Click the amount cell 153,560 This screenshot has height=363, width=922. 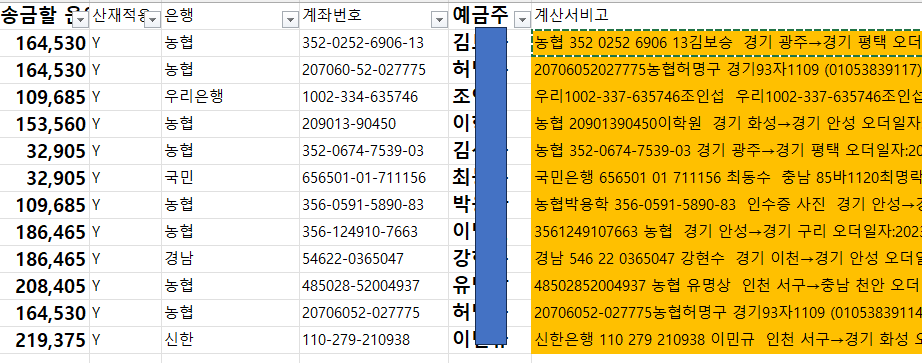point(45,124)
